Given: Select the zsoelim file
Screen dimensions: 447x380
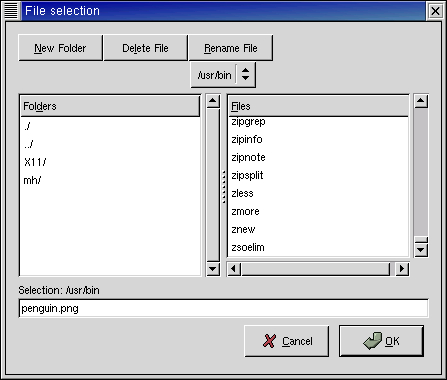Looking at the screenshot, I should [x=318, y=247].
